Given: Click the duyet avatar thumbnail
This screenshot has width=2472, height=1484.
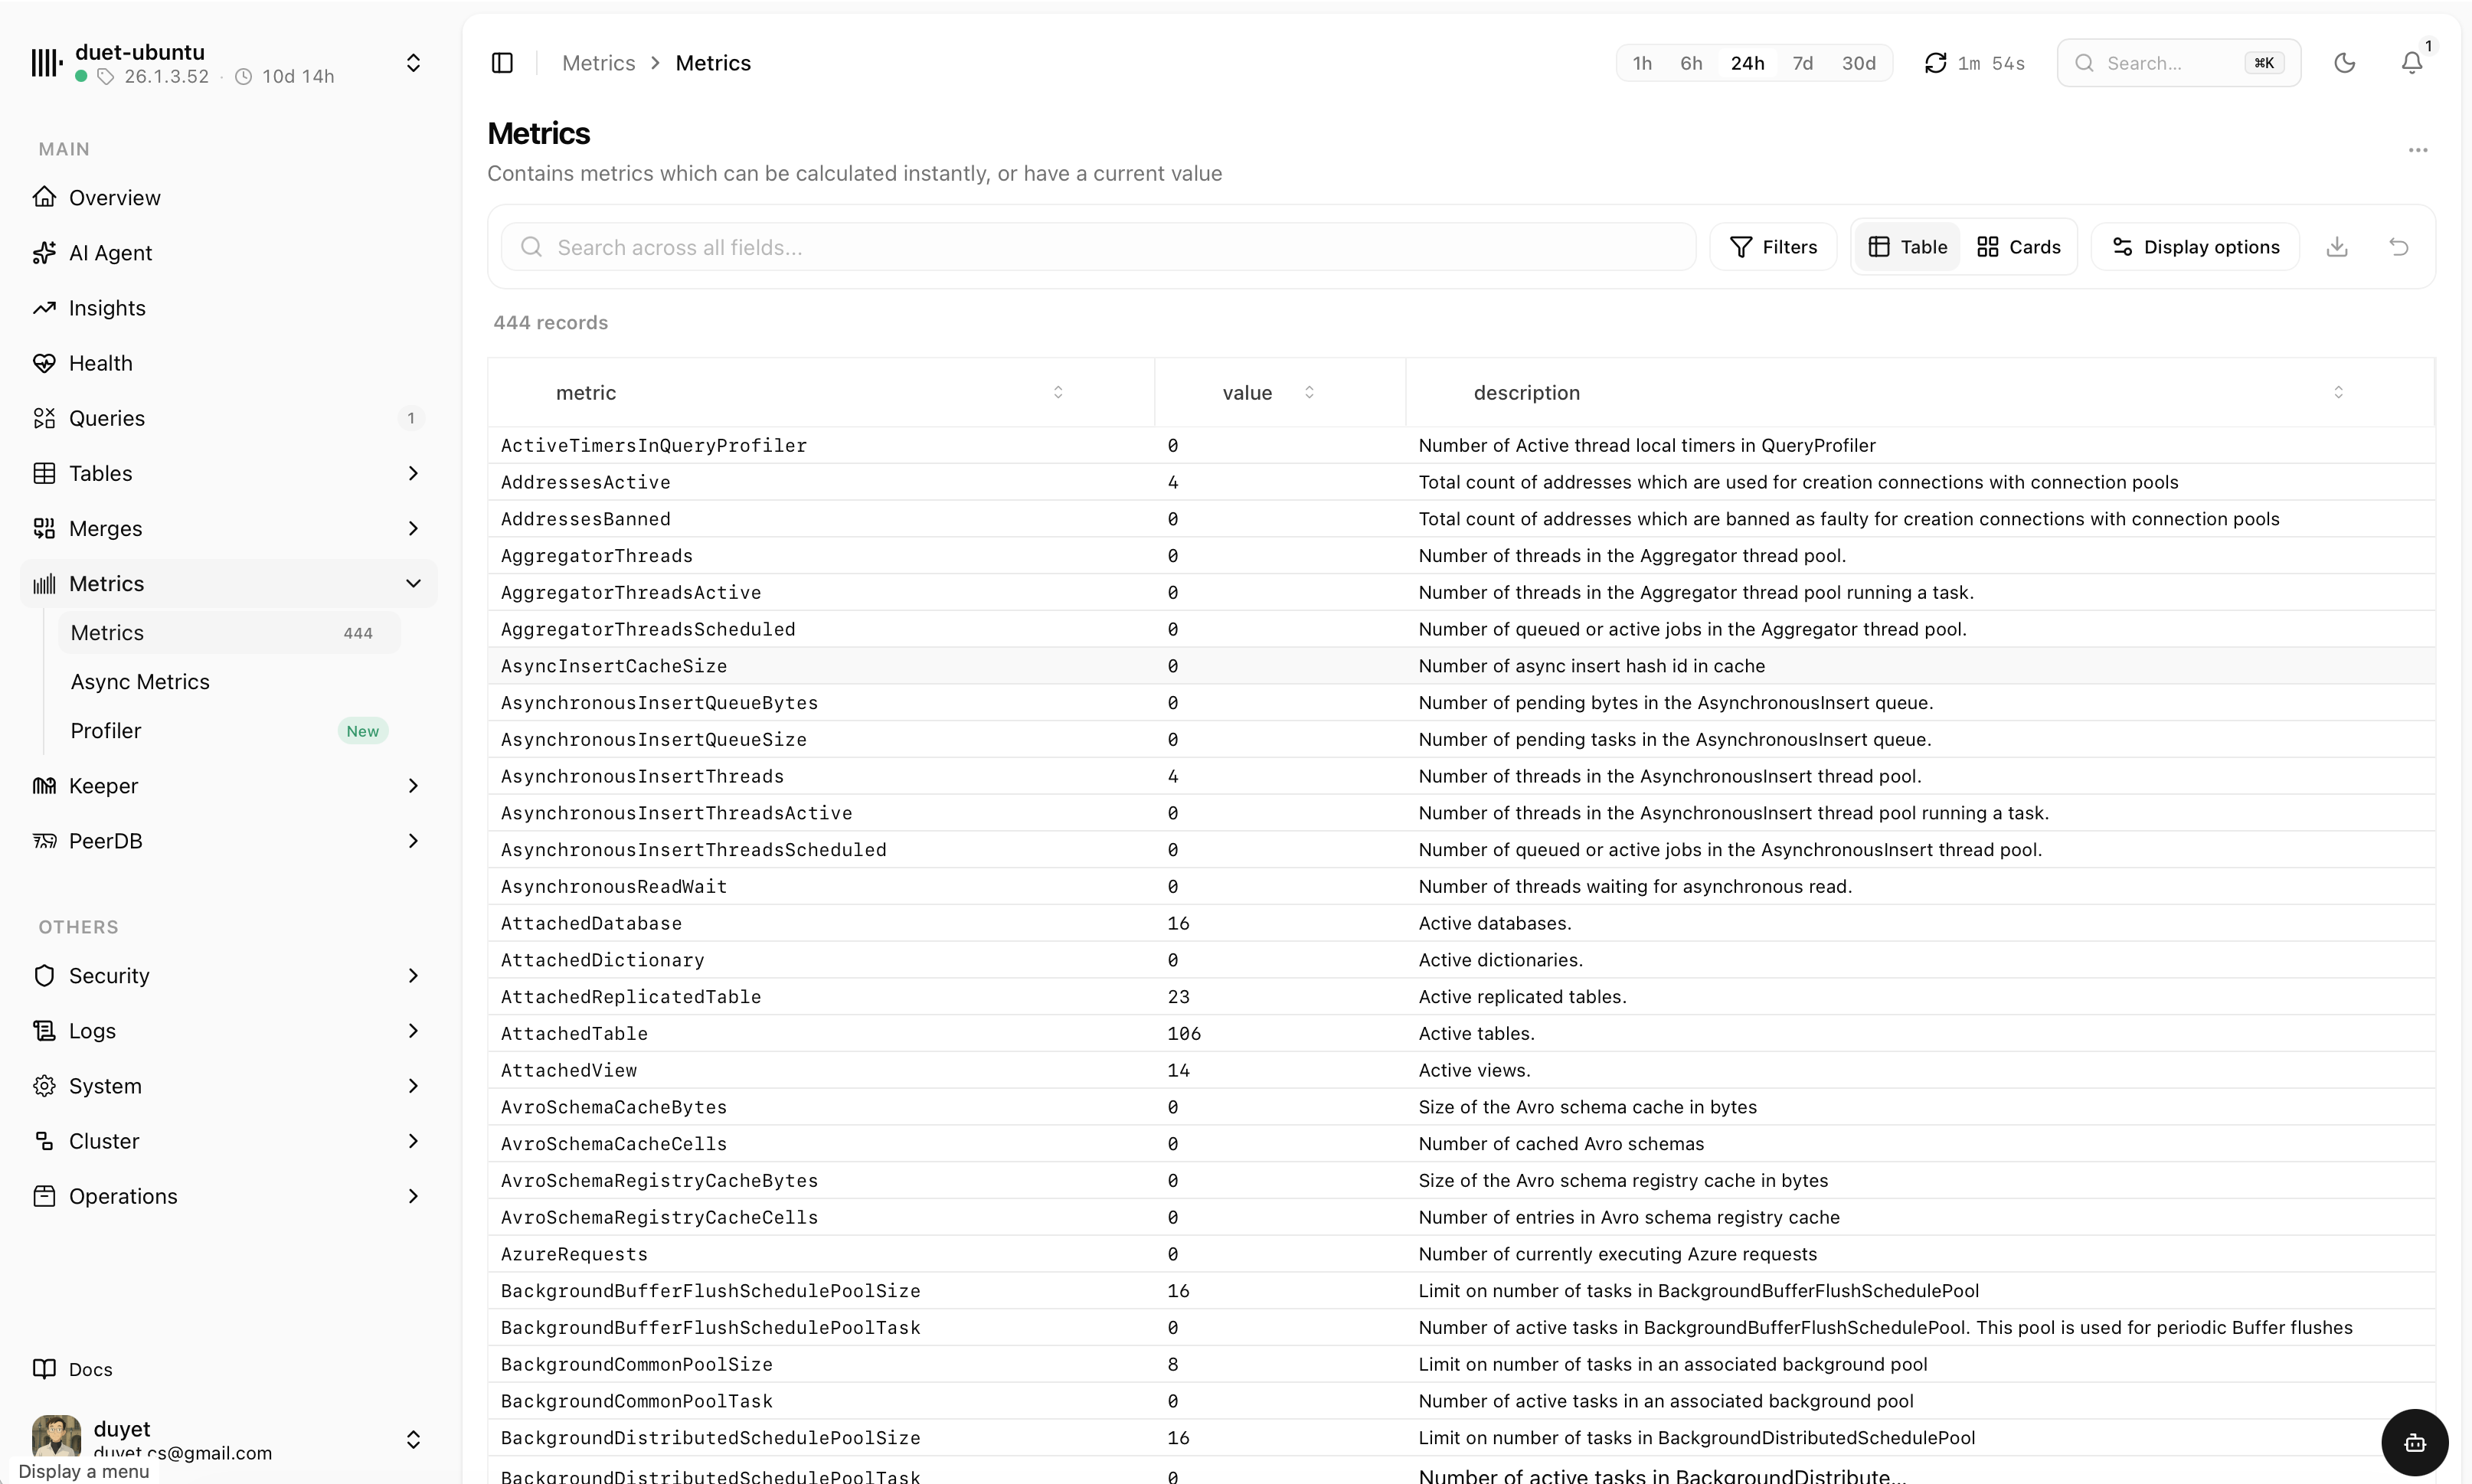Looking at the screenshot, I should tap(56, 1438).
